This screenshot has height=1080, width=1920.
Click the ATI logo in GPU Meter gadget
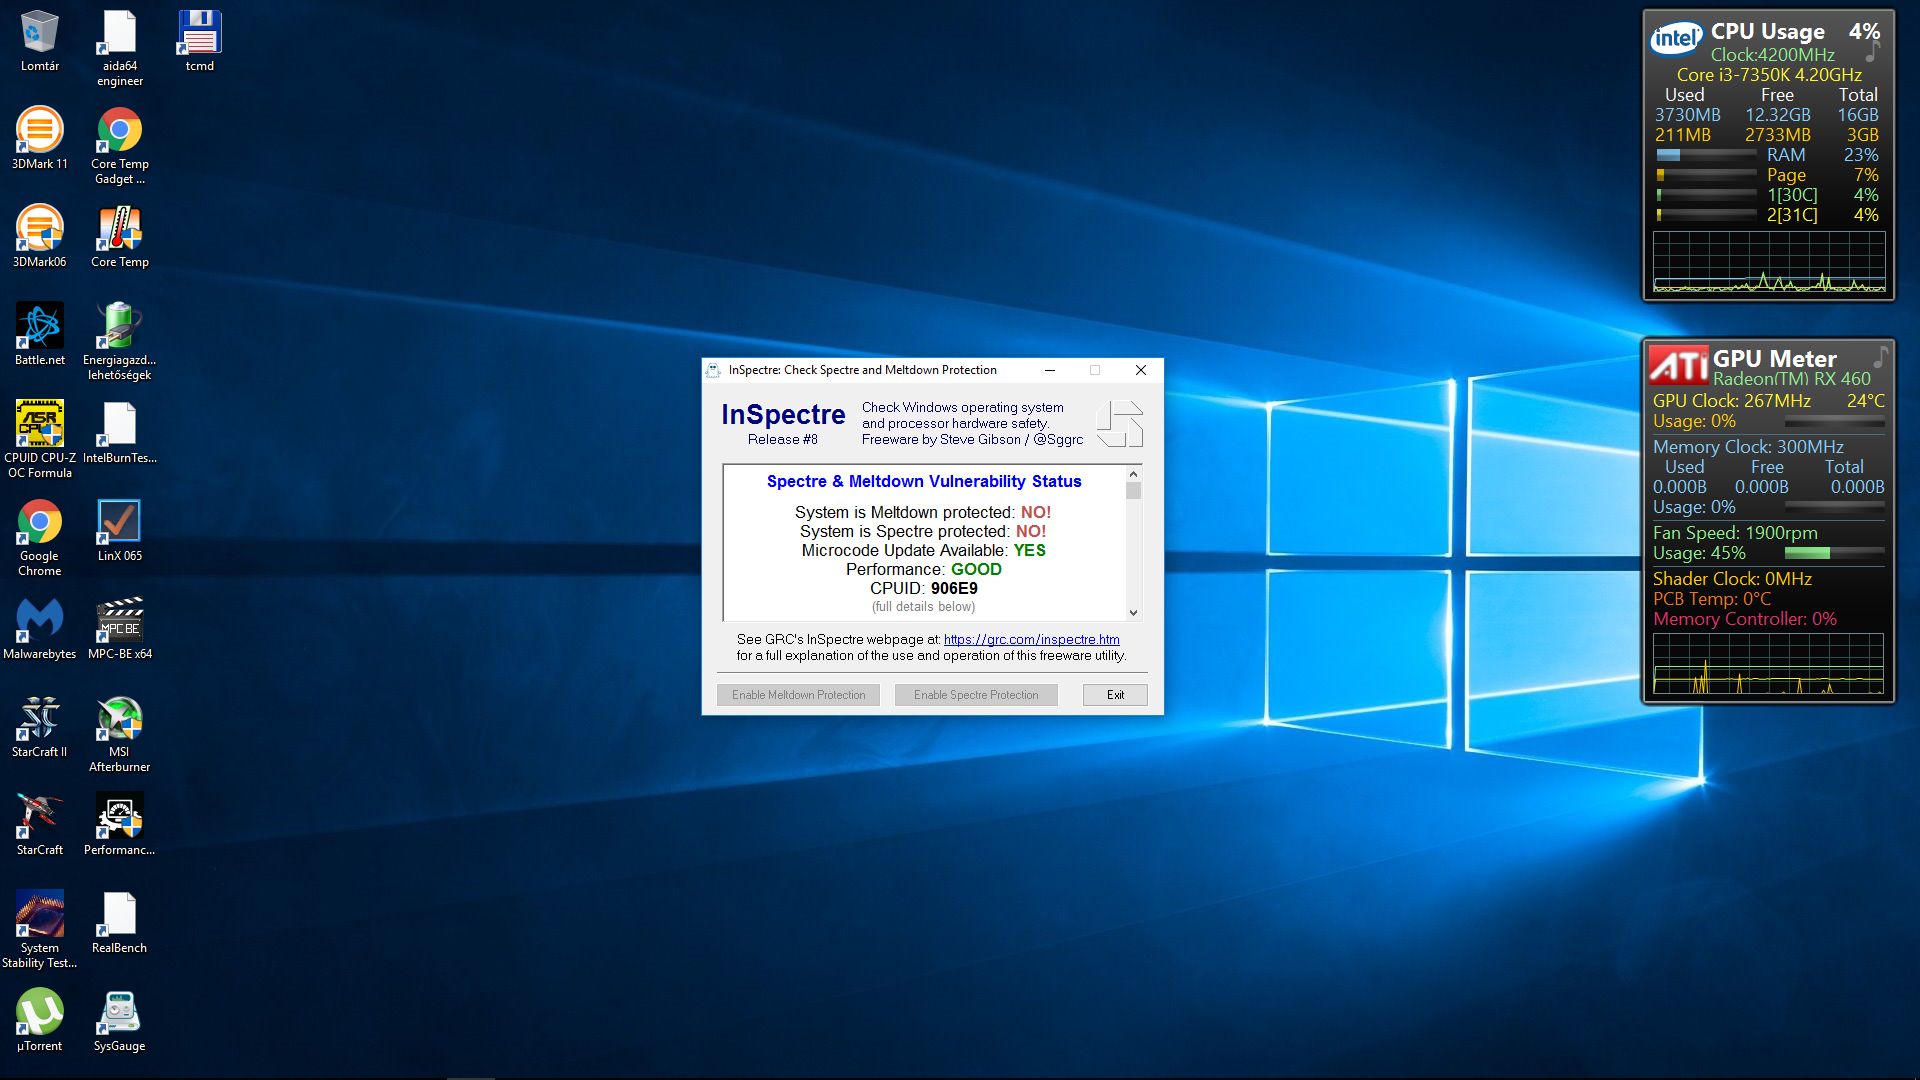(x=1679, y=365)
